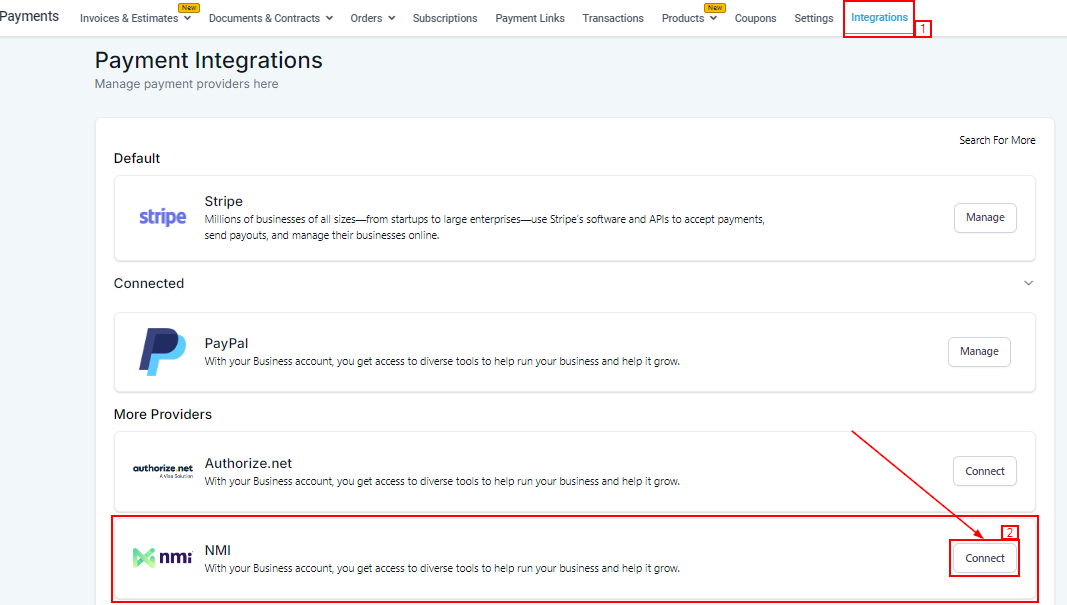Click the PayPal logo icon
Screen dimensions: 1067x605
pos(162,351)
